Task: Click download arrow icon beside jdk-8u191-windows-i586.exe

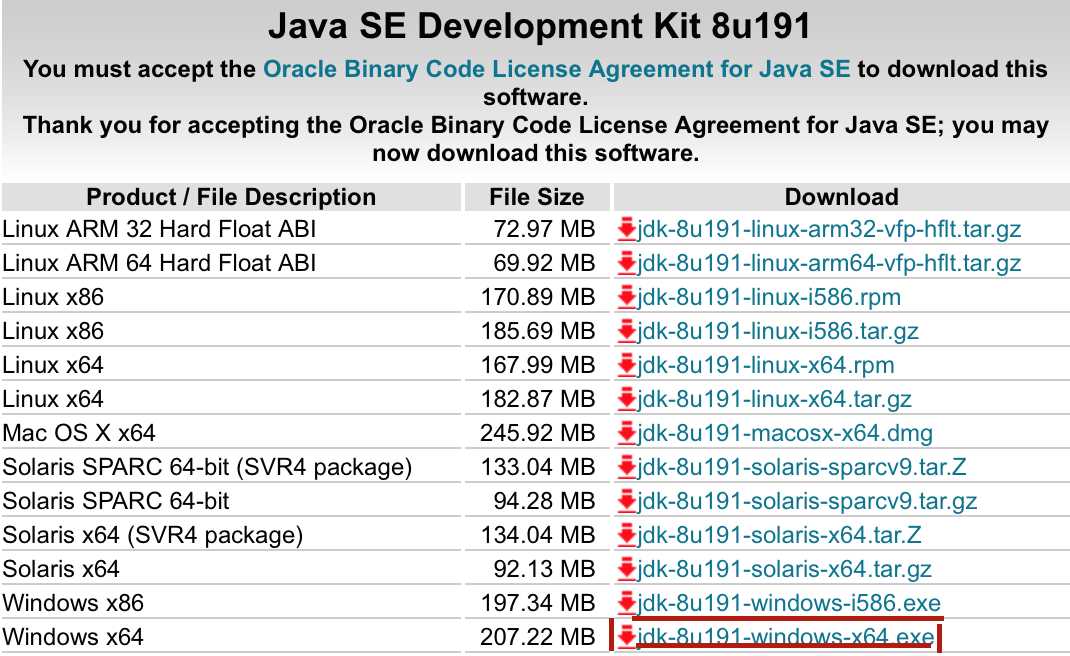Action: pos(626,603)
